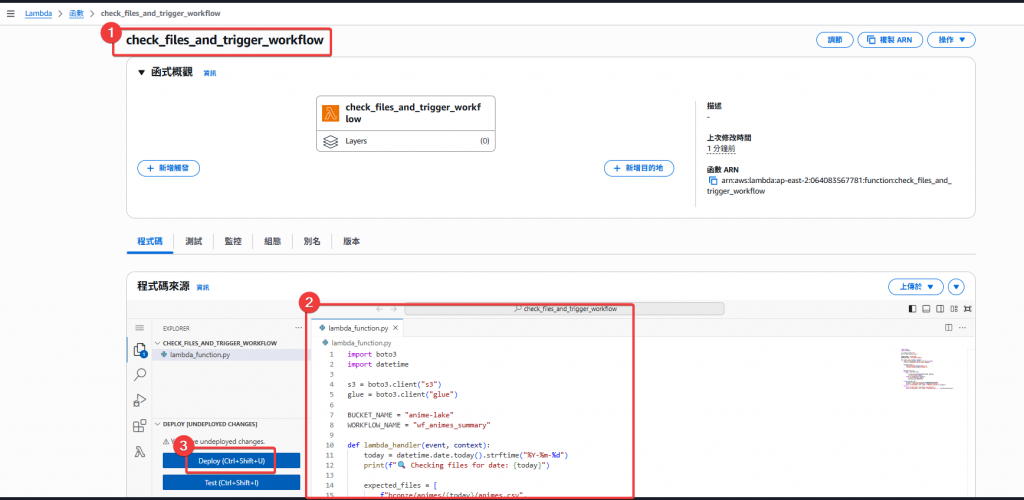Go back with the editor left arrow
Image resolution: width=1024 pixels, height=500 pixels.
tap(380, 309)
